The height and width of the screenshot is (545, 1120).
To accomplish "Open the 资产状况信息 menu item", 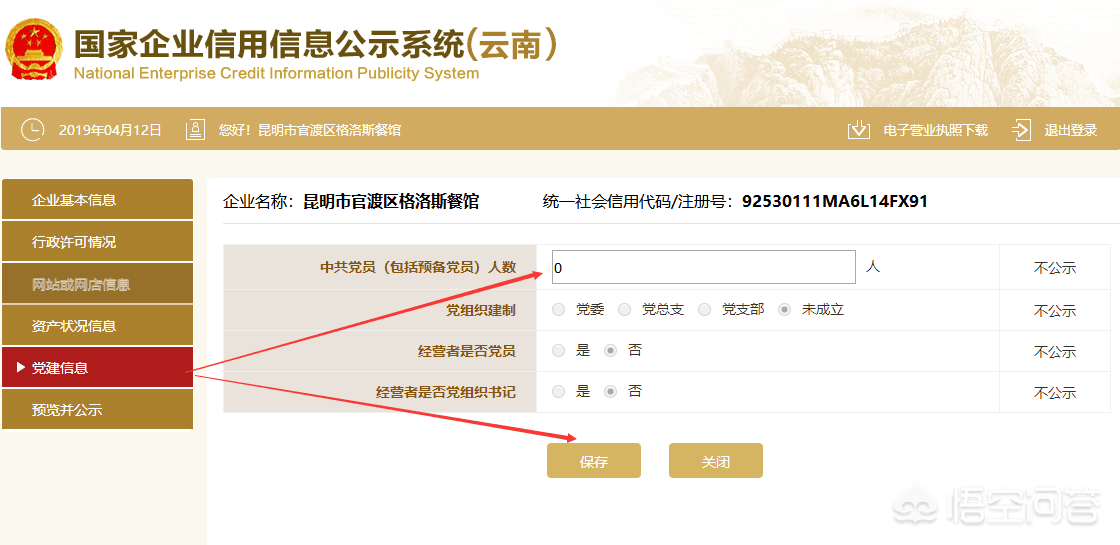I will tap(98, 326).
